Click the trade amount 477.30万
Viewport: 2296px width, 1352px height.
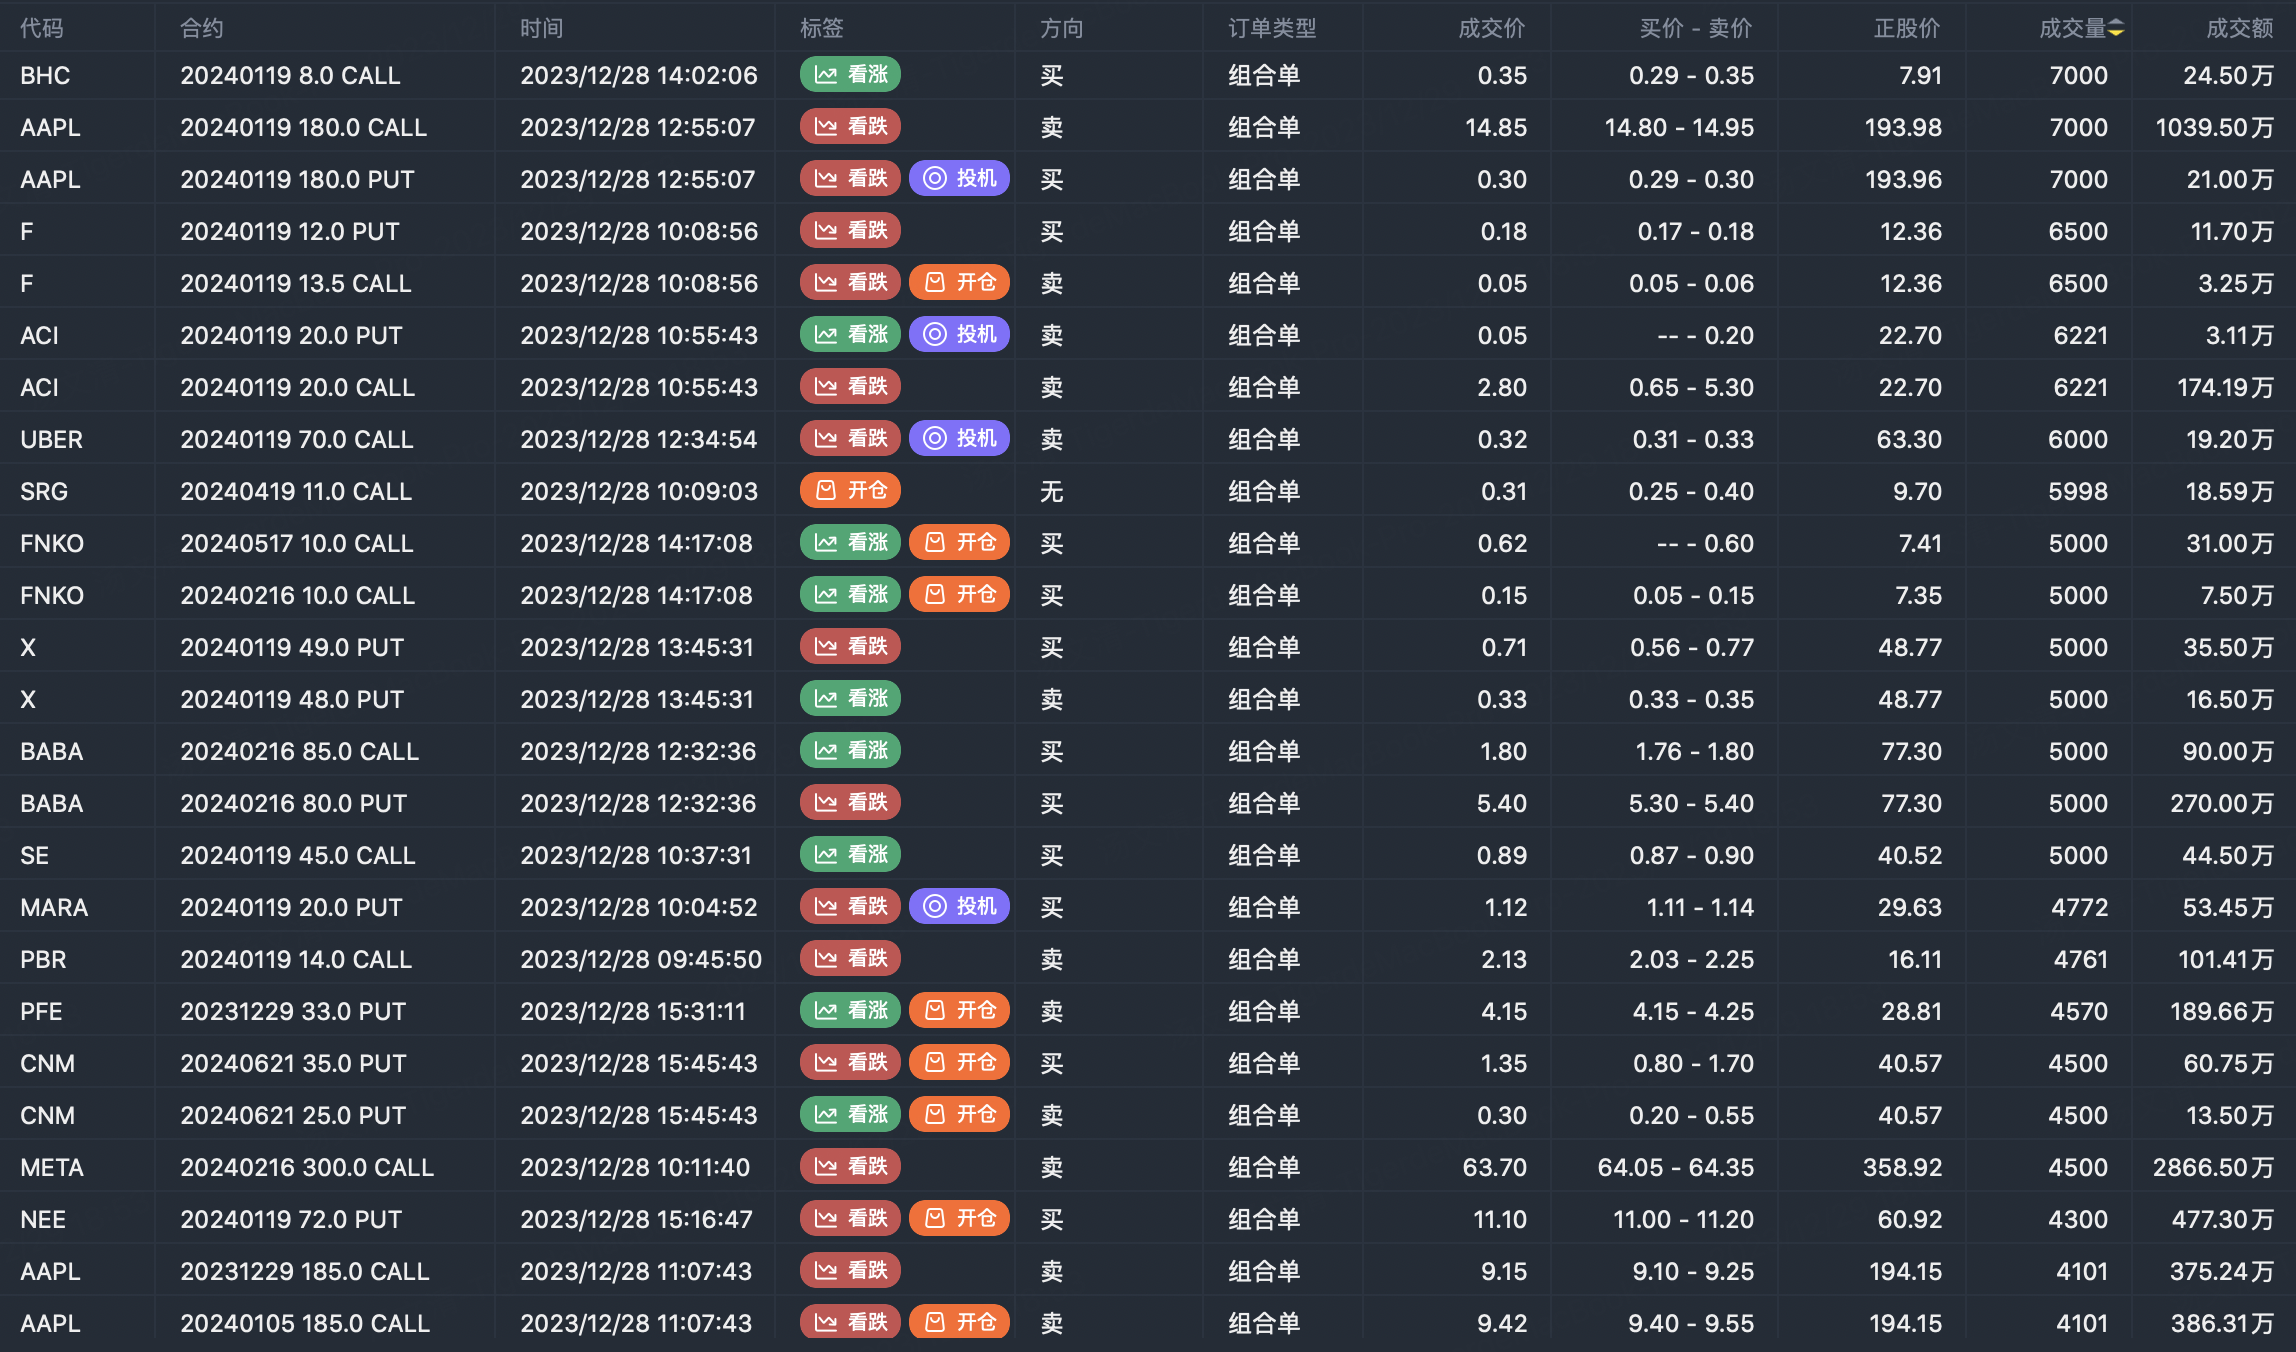click(x=2223, y=1219)
